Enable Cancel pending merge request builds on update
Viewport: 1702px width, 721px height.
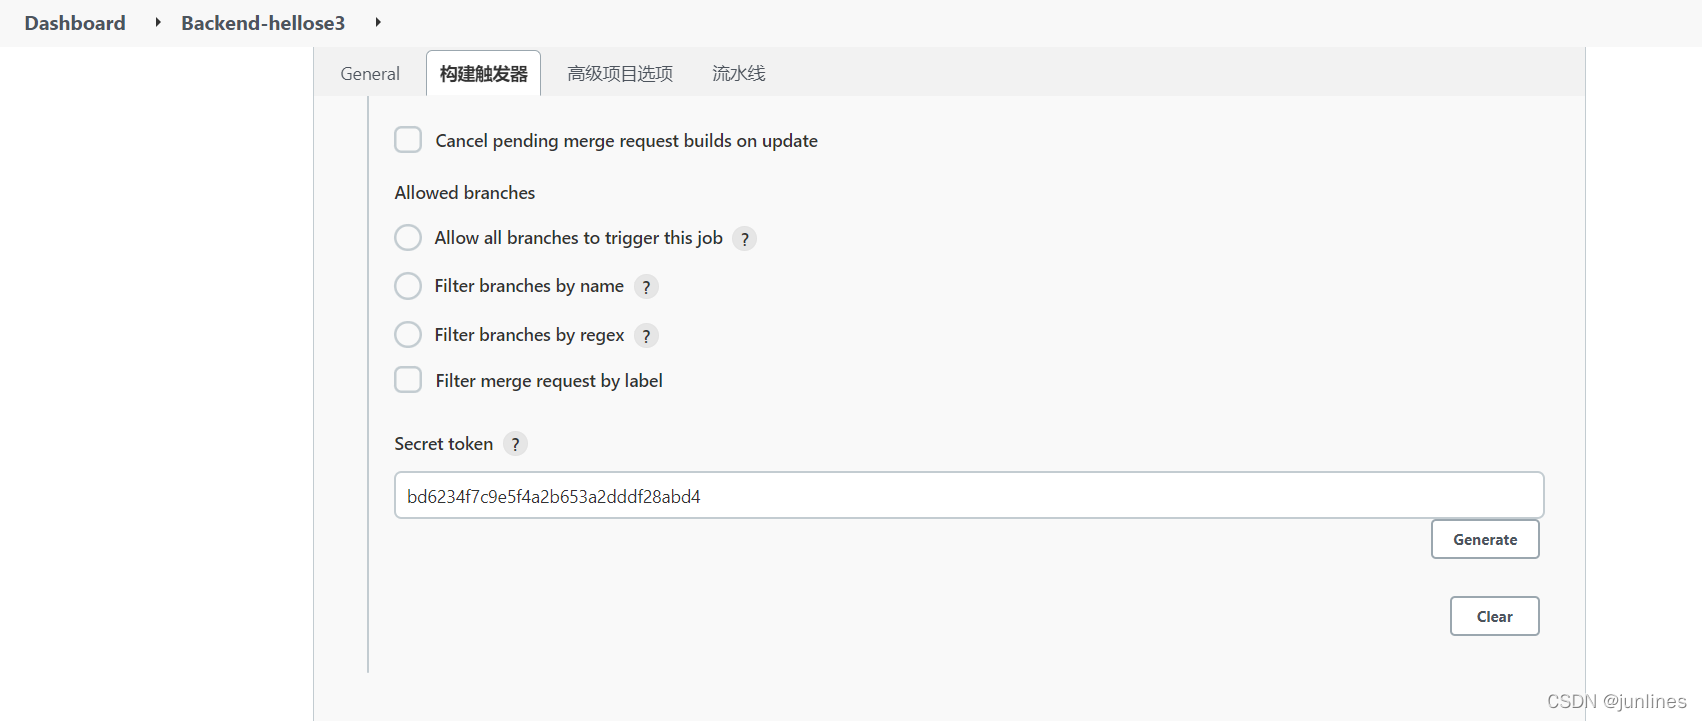tap(408, 140)
